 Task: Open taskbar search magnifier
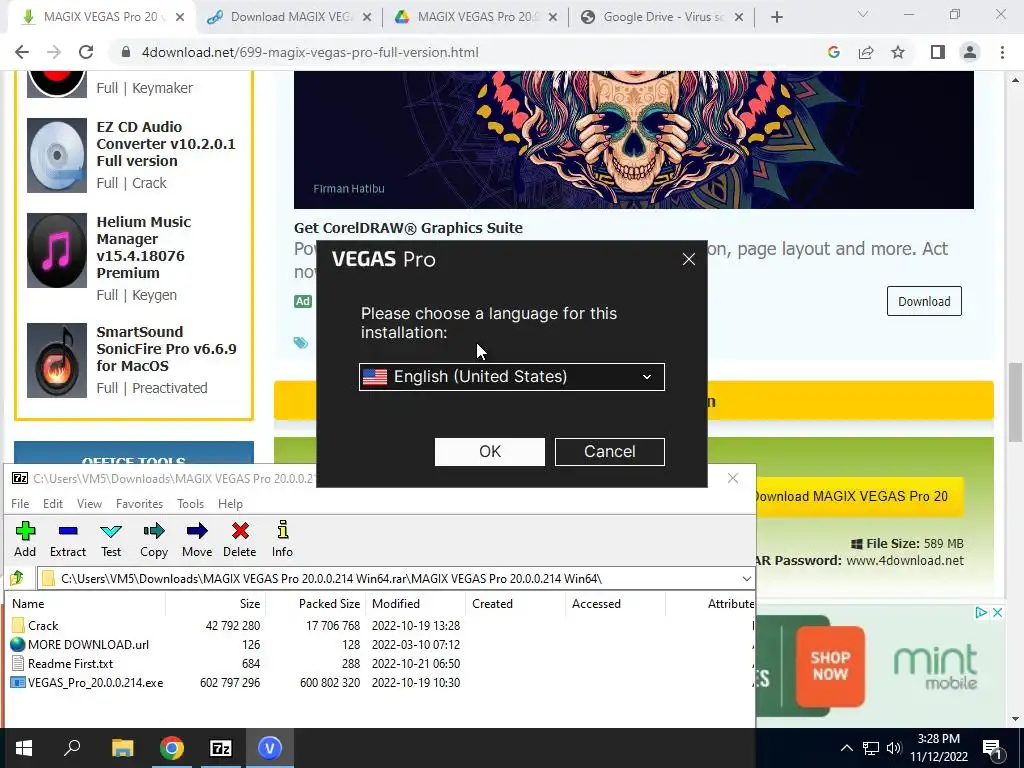[72, 748]
